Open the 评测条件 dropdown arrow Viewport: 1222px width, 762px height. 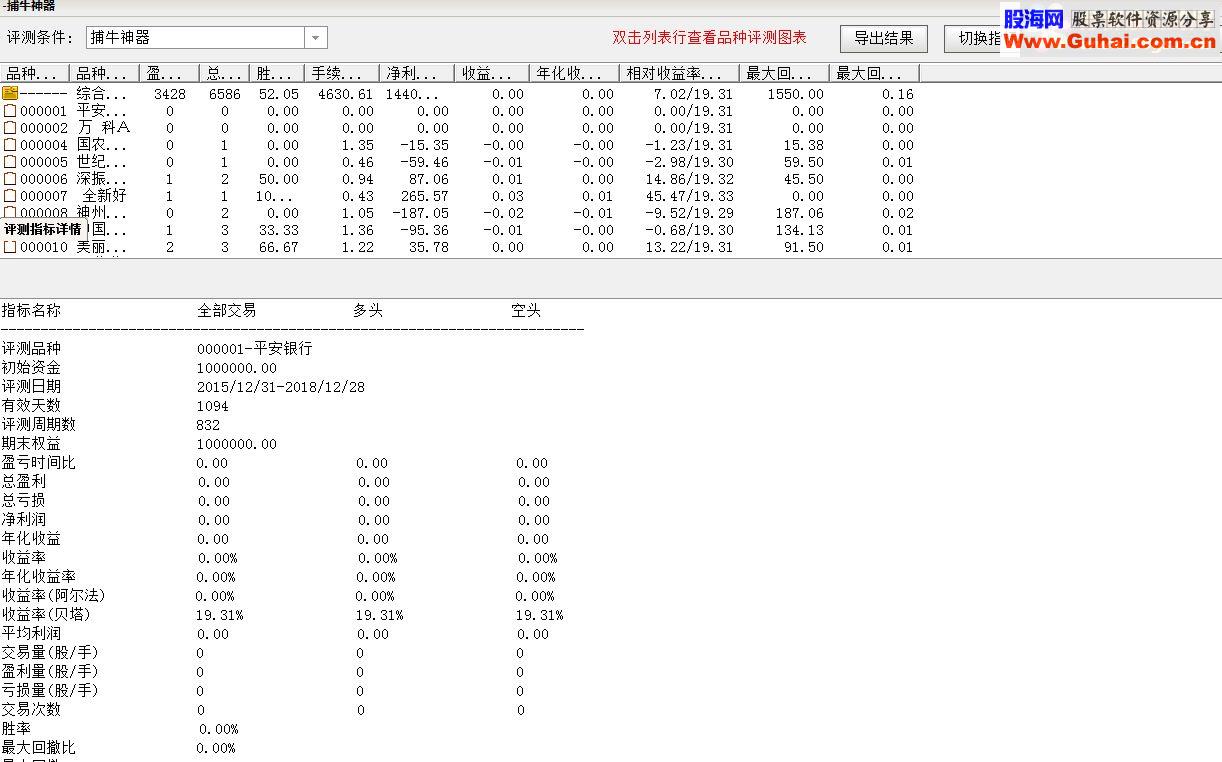pyautogui.click(x=316, y=38)
